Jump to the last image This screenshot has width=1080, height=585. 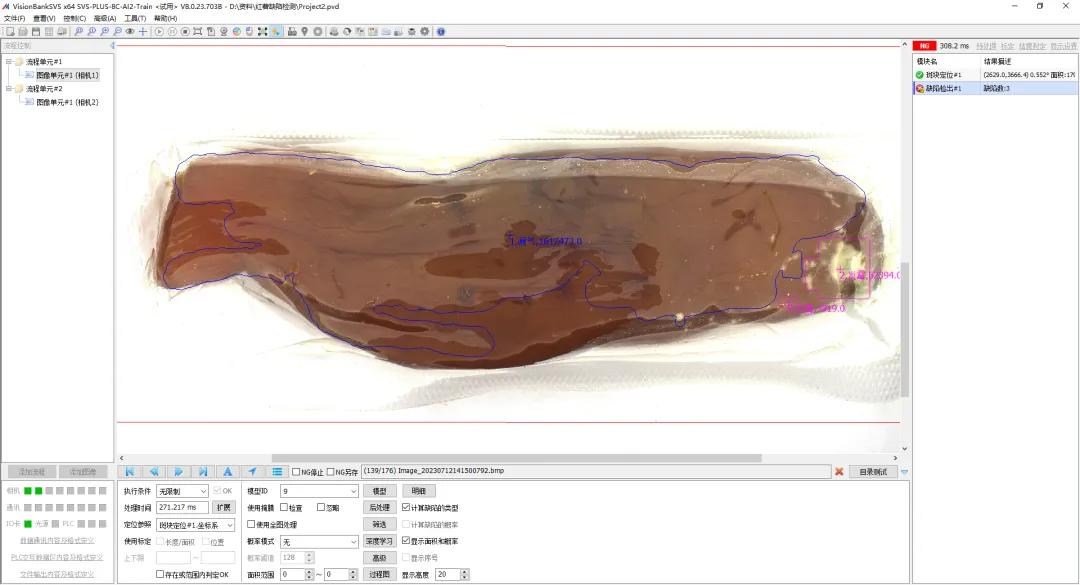(x=203, y=472)
